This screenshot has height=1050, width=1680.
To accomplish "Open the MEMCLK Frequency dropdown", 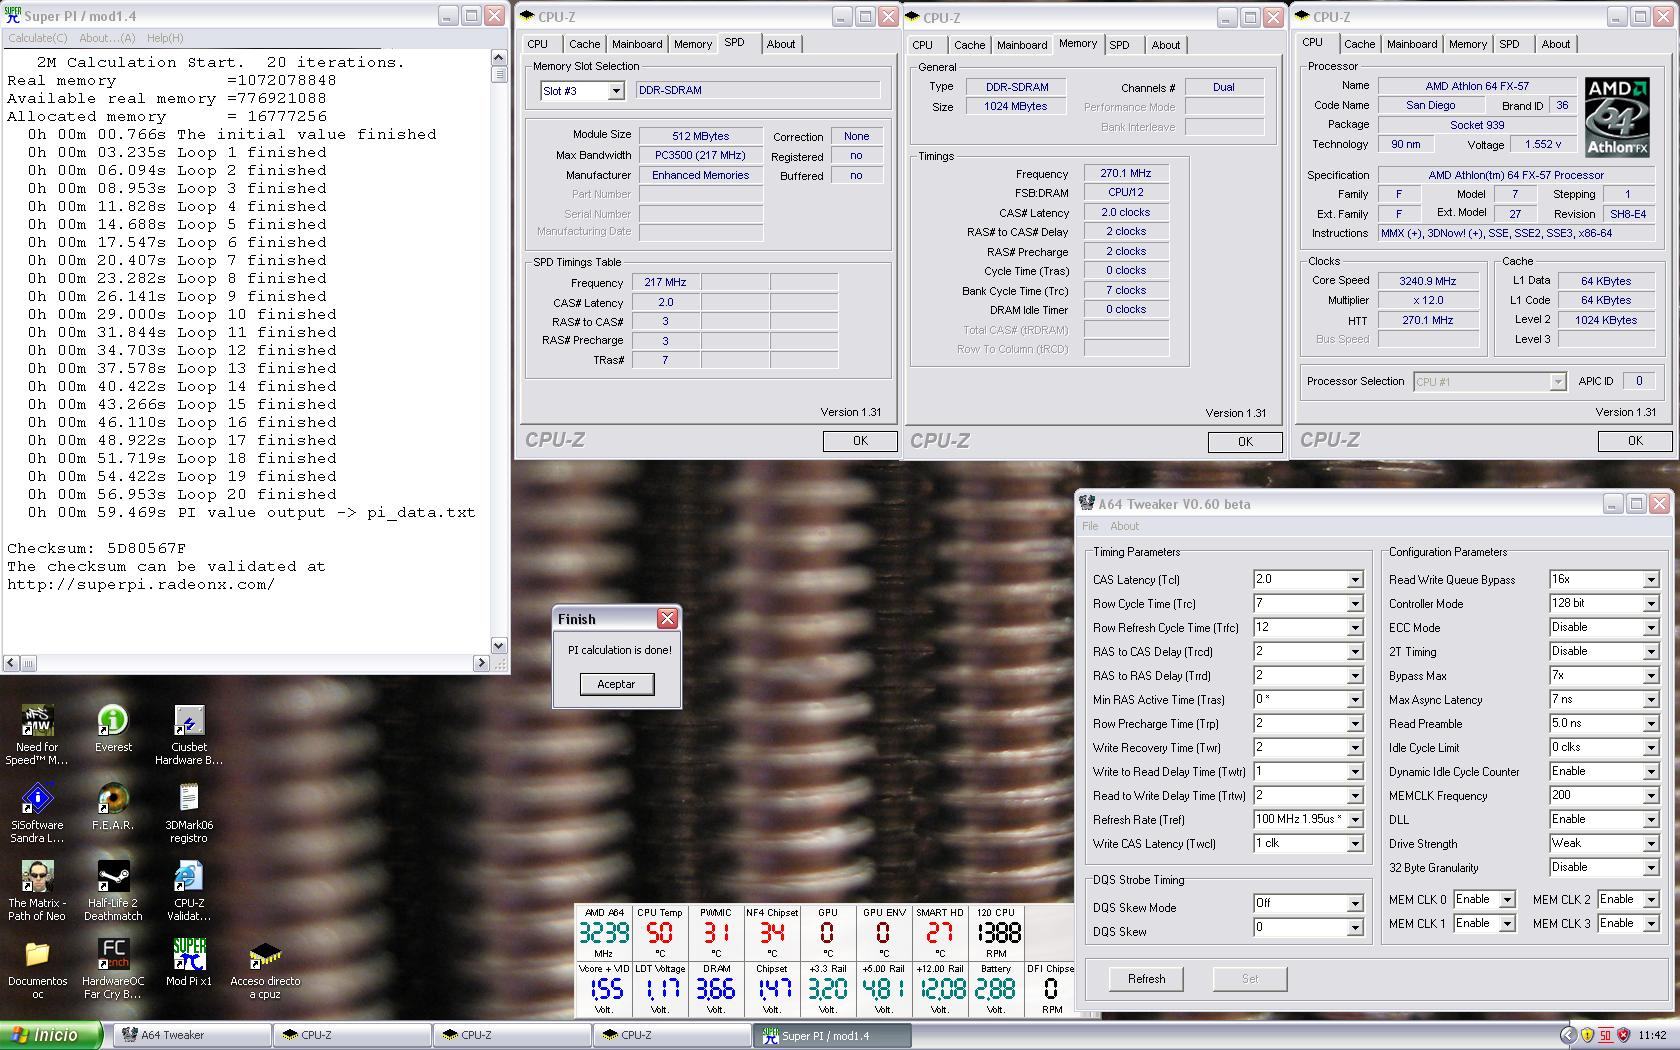I will (1650, 796).
